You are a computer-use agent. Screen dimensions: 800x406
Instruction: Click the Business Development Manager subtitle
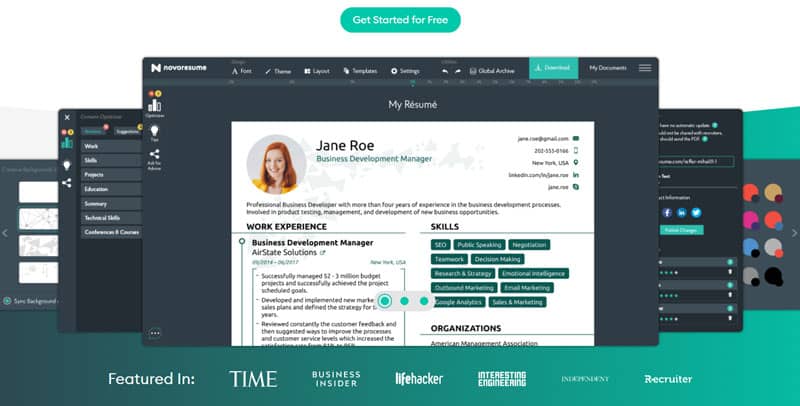coord(374,159)
